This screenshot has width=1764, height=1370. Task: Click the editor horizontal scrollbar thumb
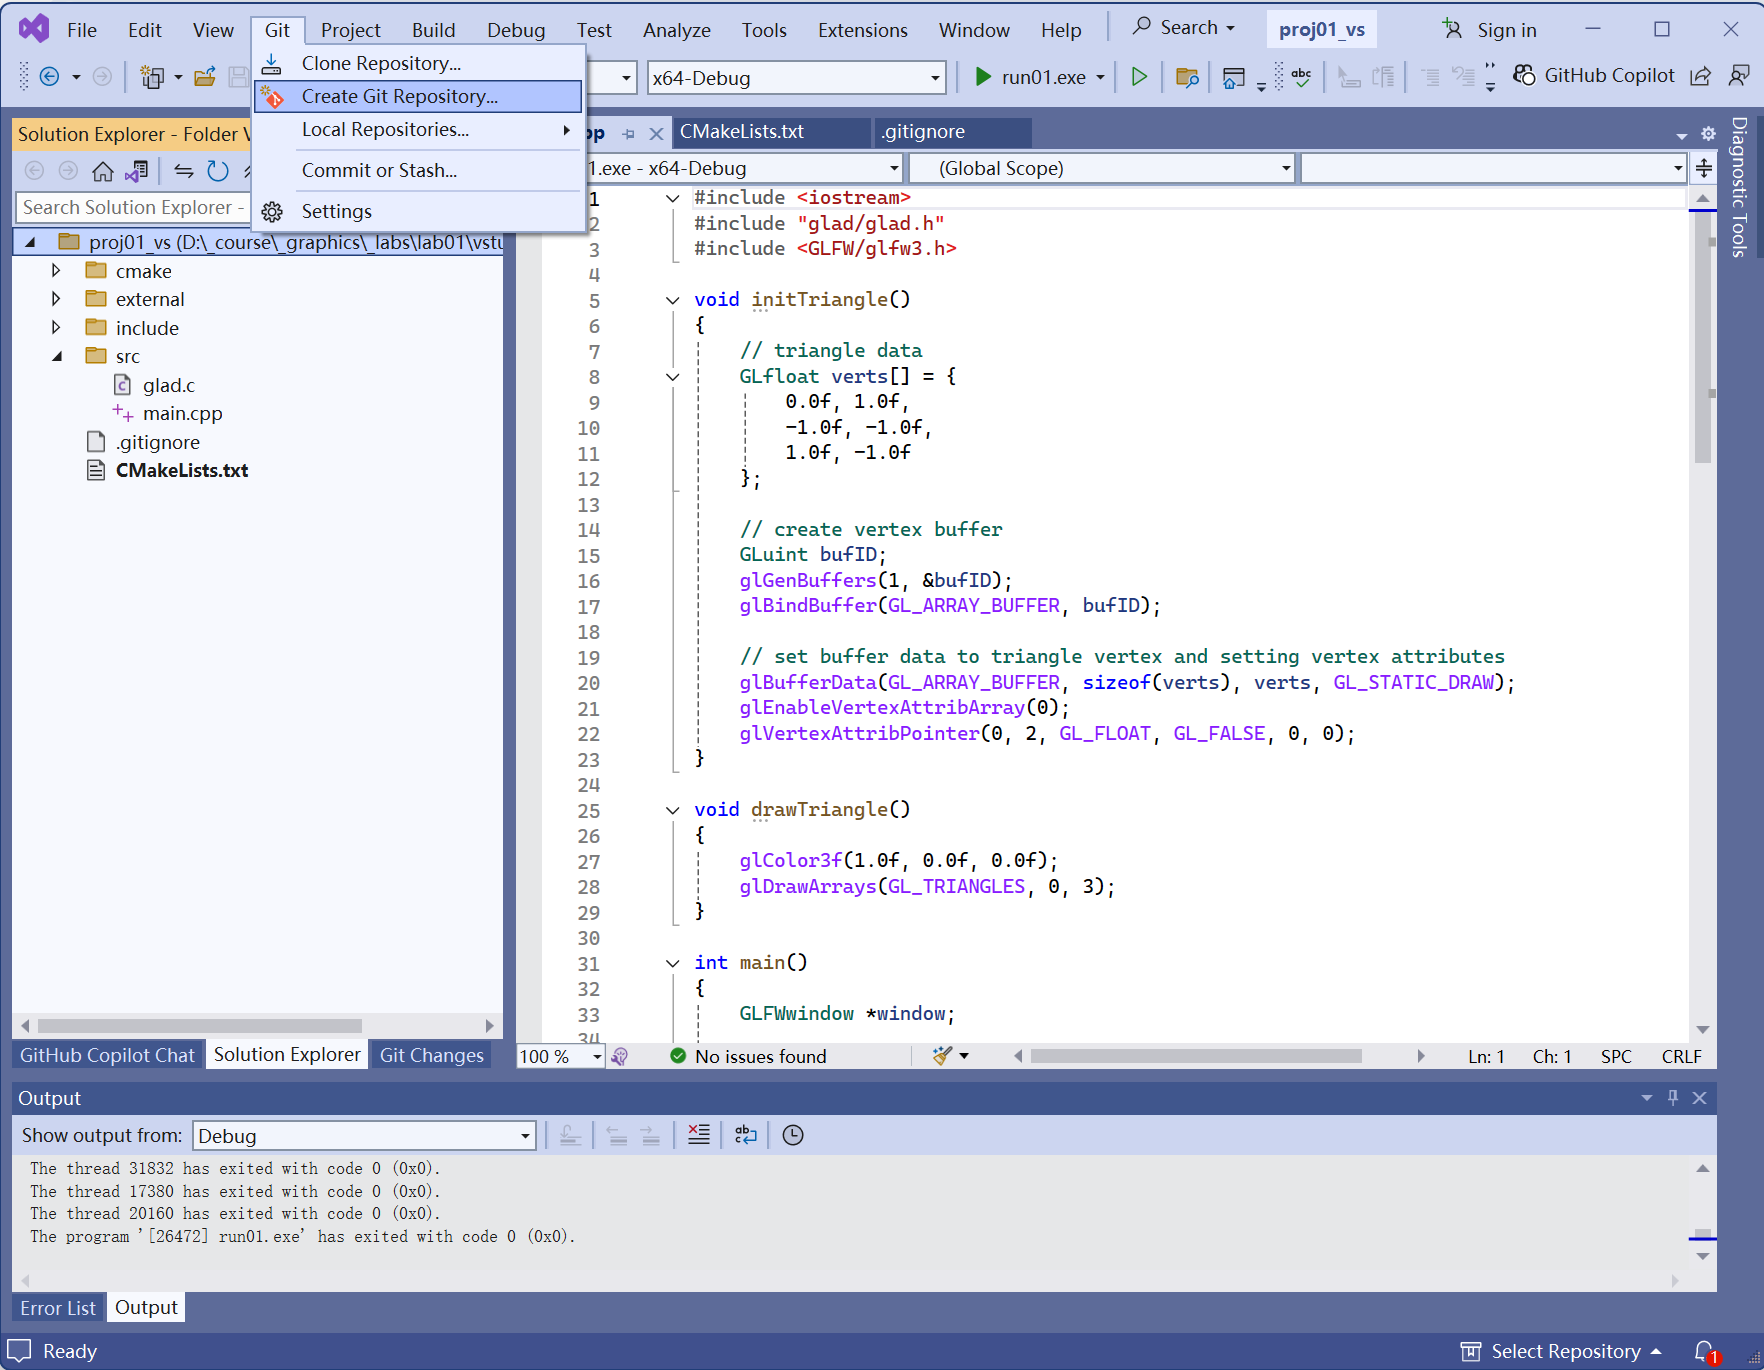pyautogui.click(x=1195, y=1056)
